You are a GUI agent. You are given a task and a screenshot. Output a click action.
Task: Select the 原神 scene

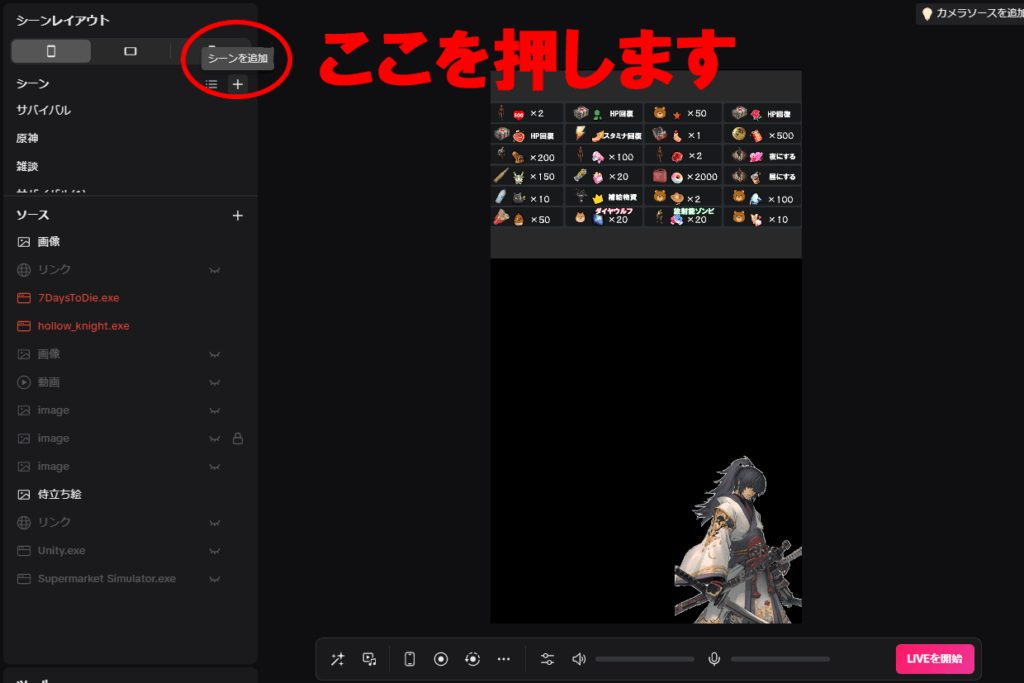click(x=28, y=138)
